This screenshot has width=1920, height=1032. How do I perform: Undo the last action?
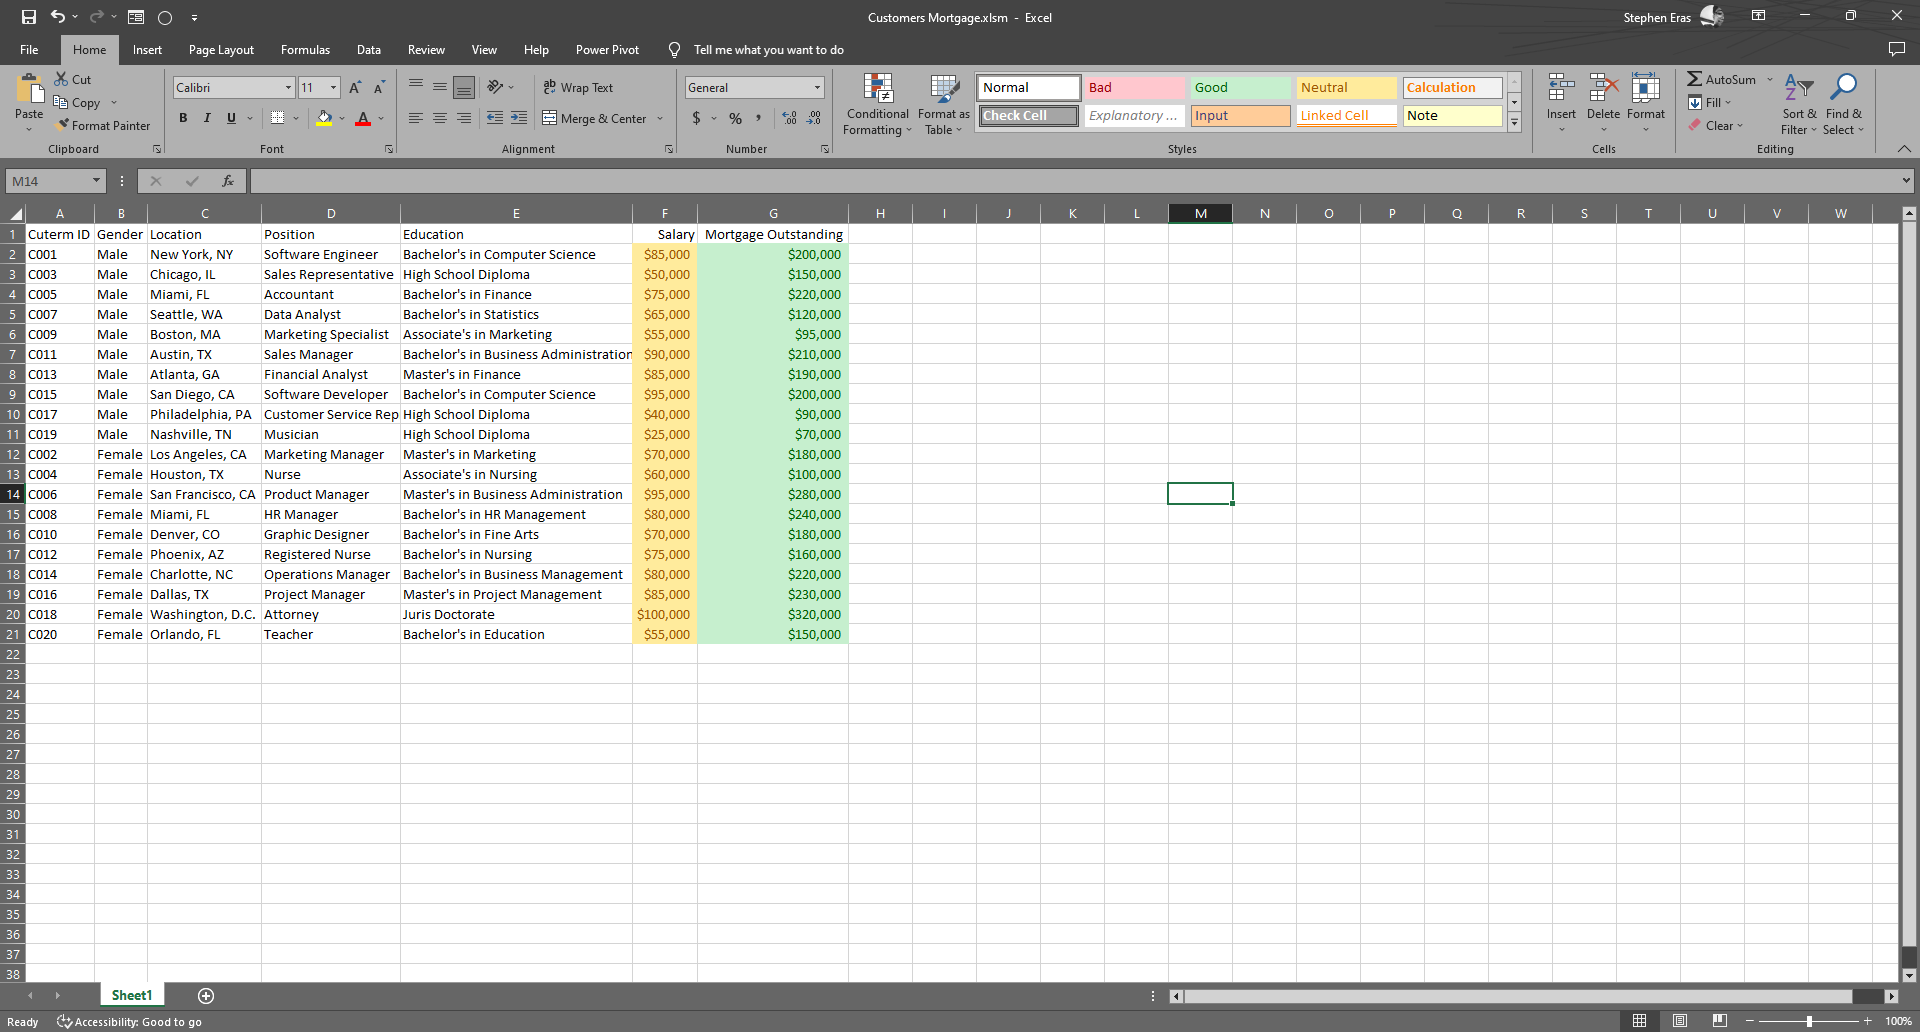click(x=57, y=17)
